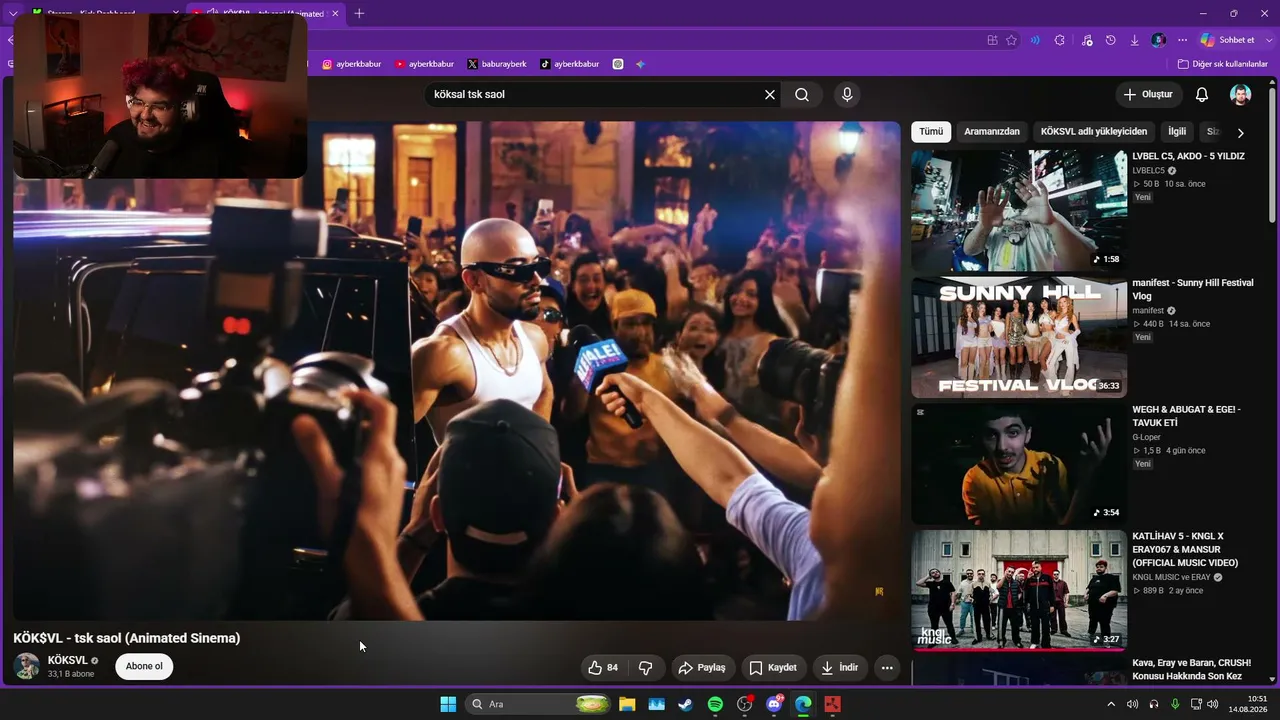1280x720 pixels.
Task: Open the YouTube ayberkbabur bookmark
Action: pos(424,64)
